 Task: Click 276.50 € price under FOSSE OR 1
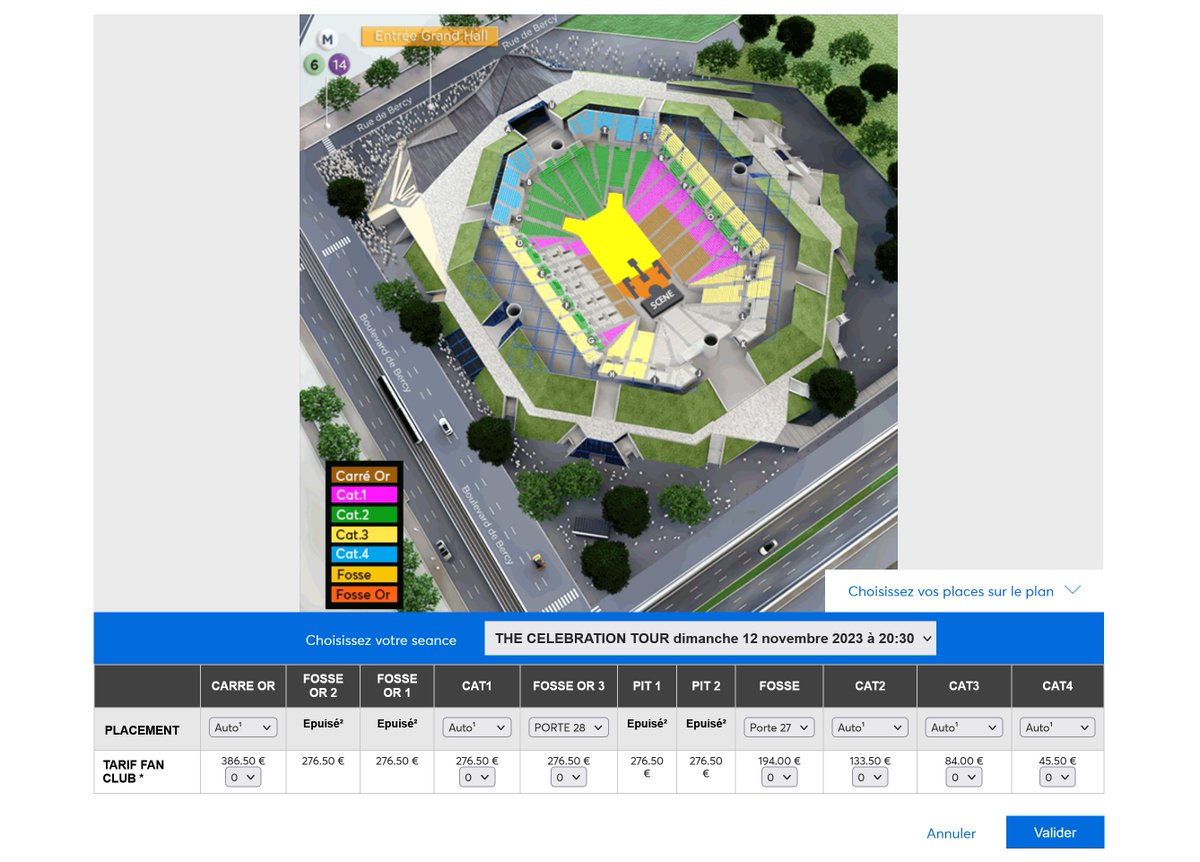click(x=397, y=761)
